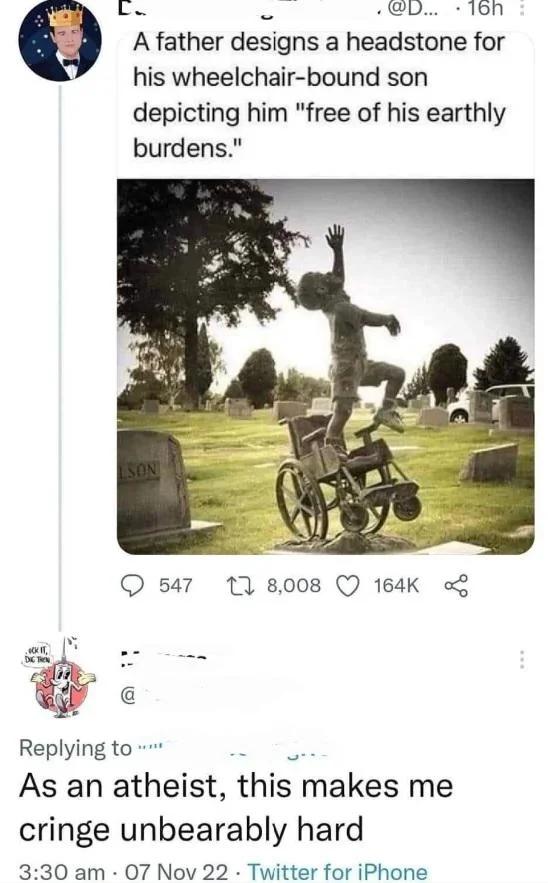This screenshot has width=548, height=883.
Task: Open the Twitter for iPhone link
Action: click(x=337, y=872)
